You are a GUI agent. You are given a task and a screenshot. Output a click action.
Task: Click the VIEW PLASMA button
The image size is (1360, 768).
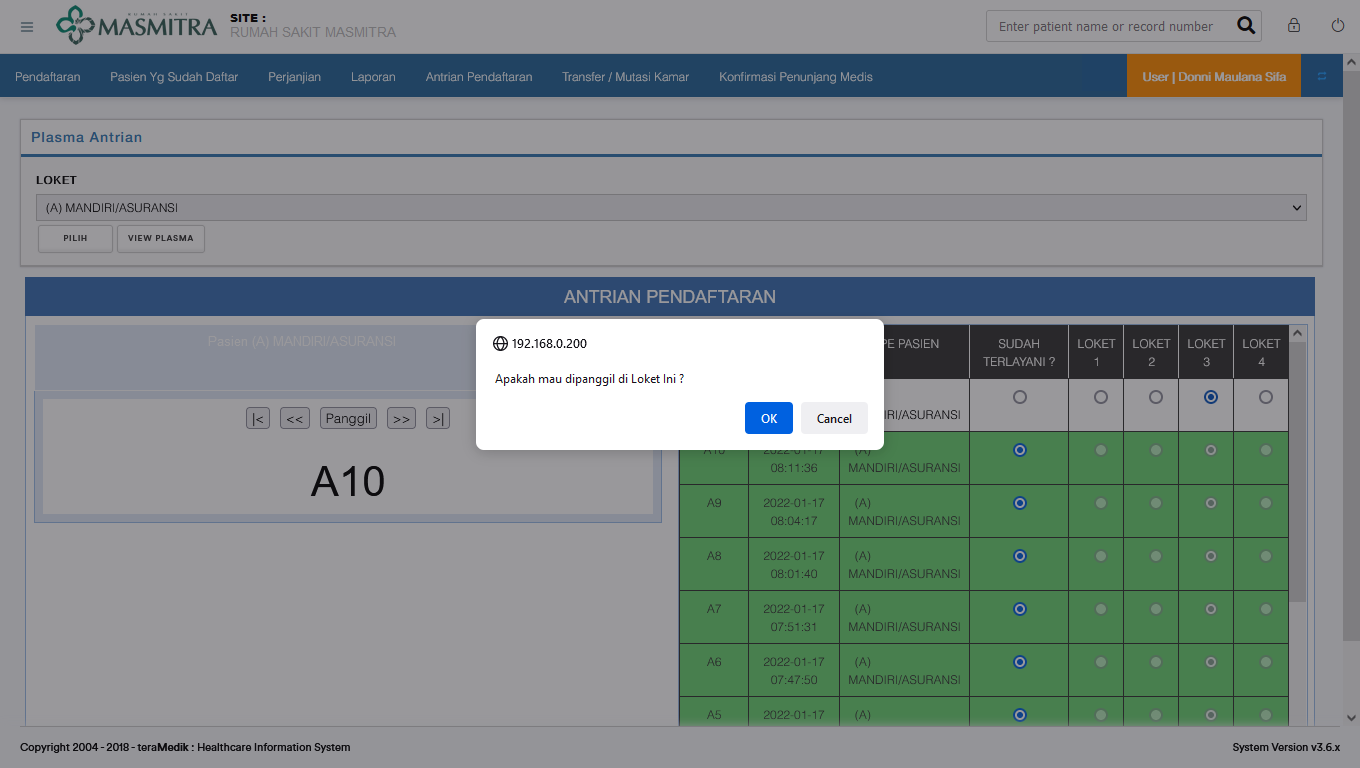click(x=161, y=239)
